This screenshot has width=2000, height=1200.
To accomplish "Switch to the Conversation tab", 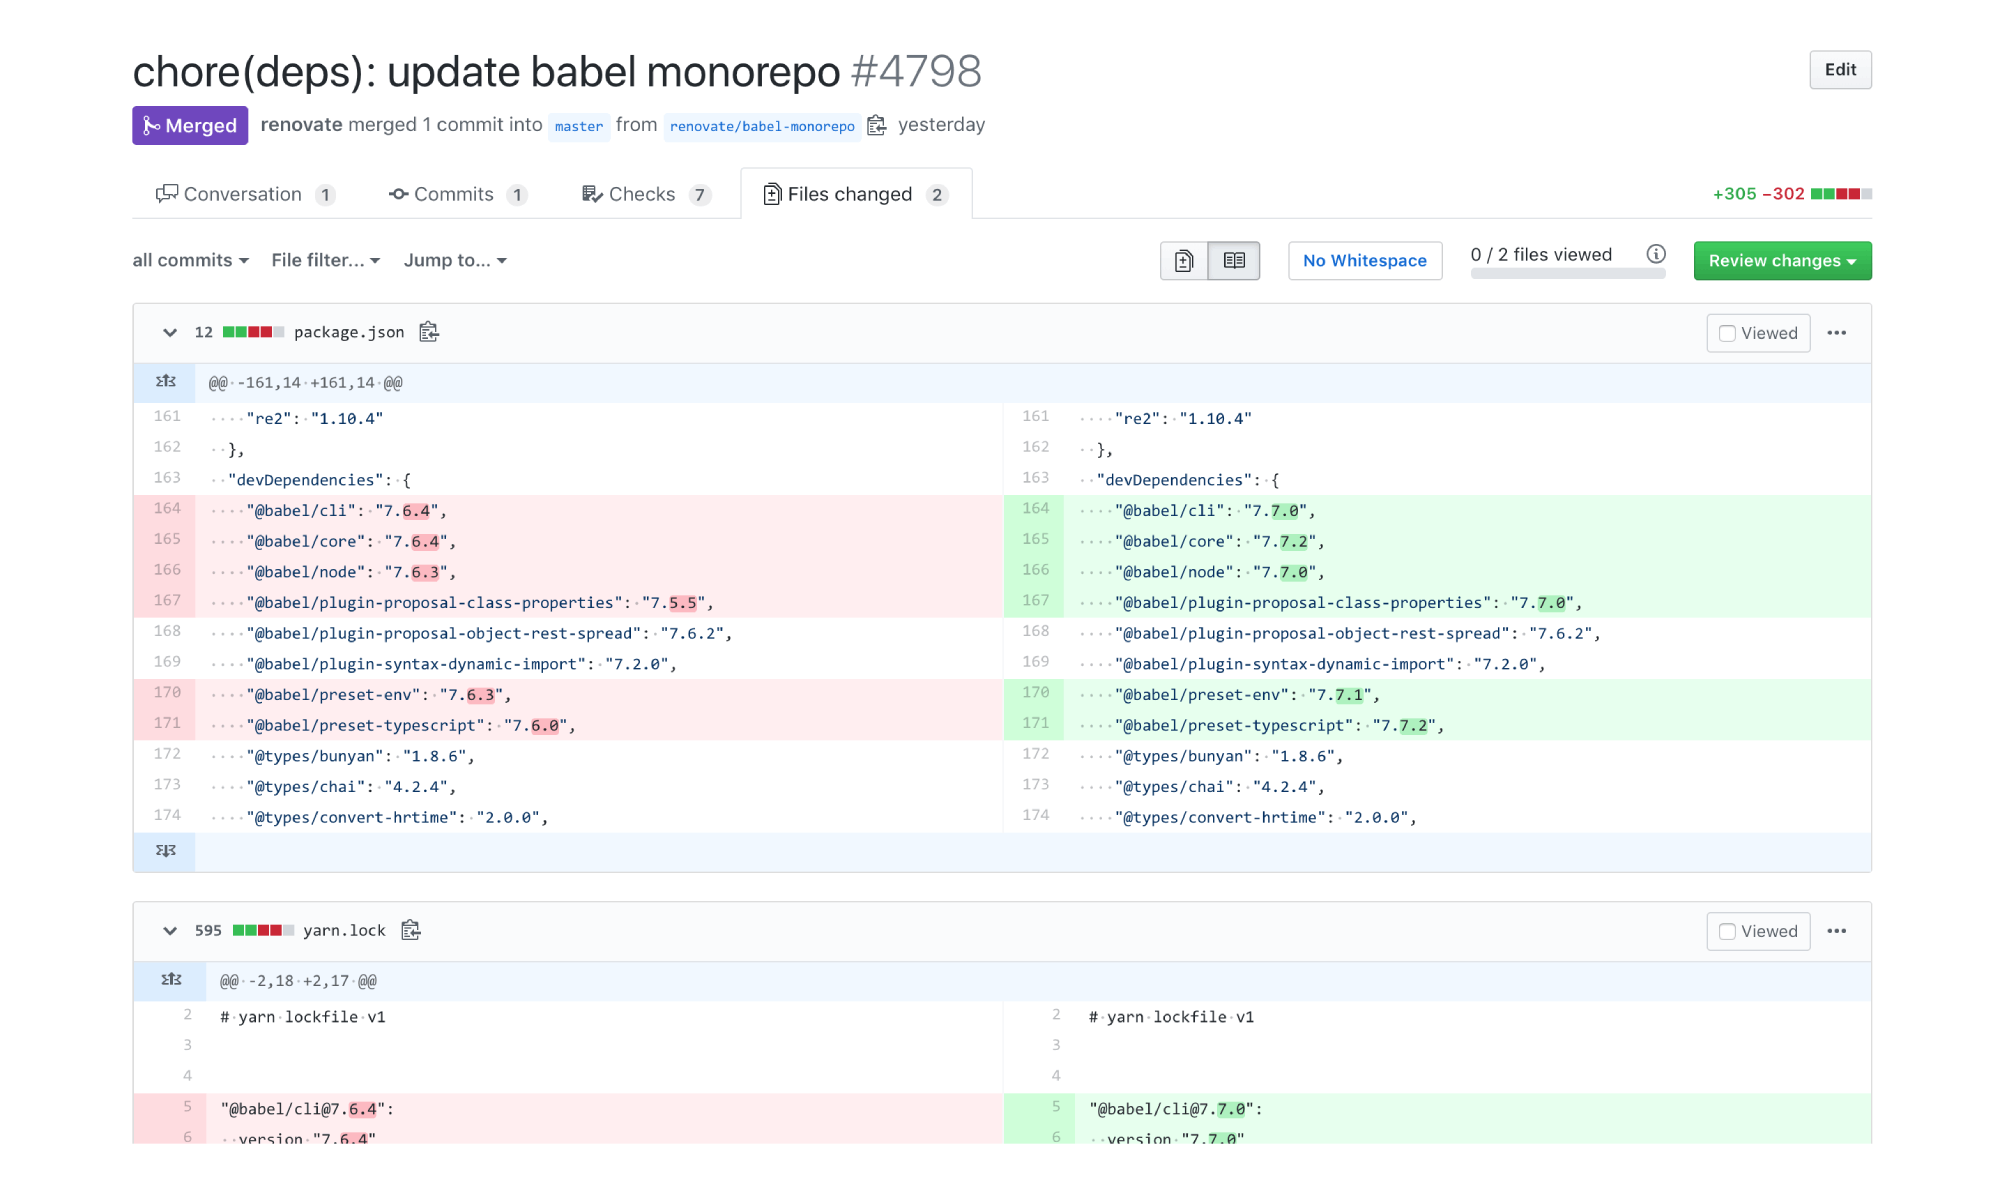I will [x=243, y=194].
